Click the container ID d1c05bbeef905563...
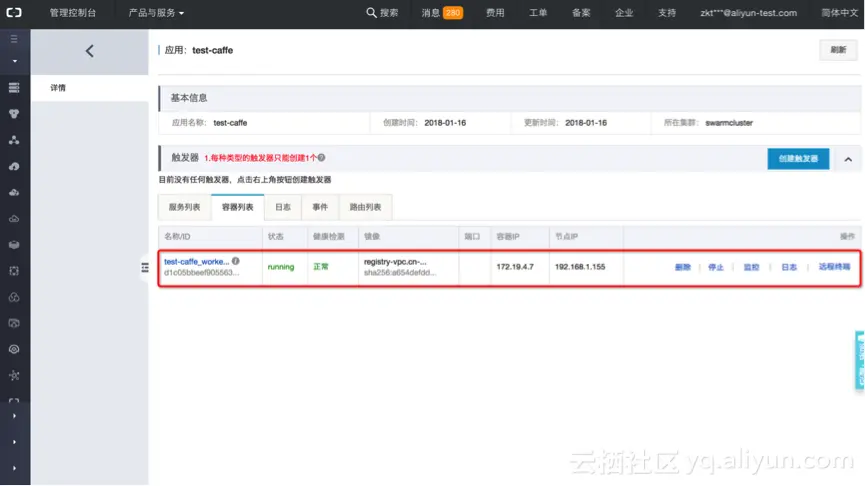 tap(201, 273)
